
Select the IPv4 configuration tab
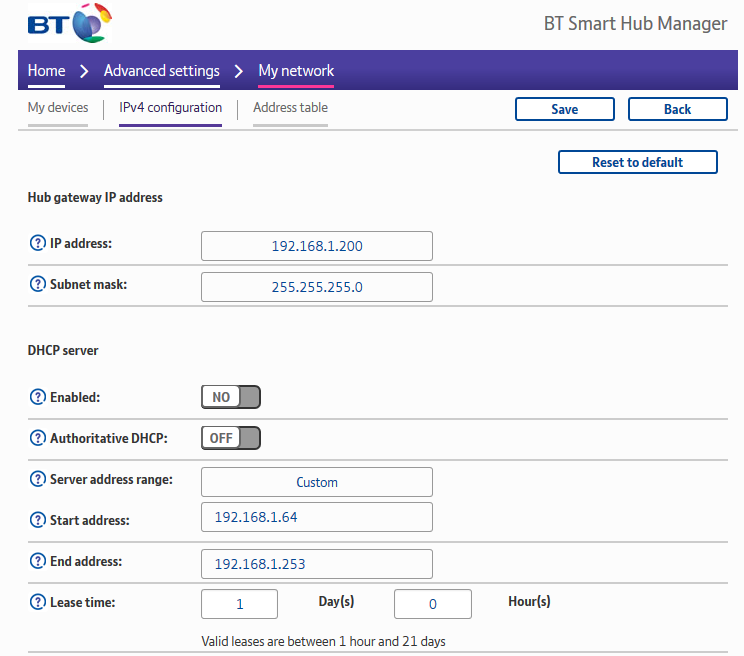click(170, 108)
